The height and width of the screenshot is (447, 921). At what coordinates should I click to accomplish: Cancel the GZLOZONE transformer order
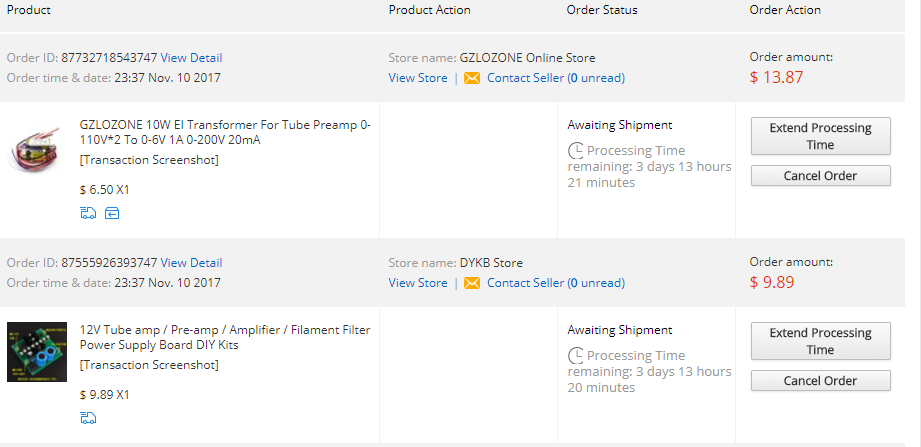coord(820,176)
